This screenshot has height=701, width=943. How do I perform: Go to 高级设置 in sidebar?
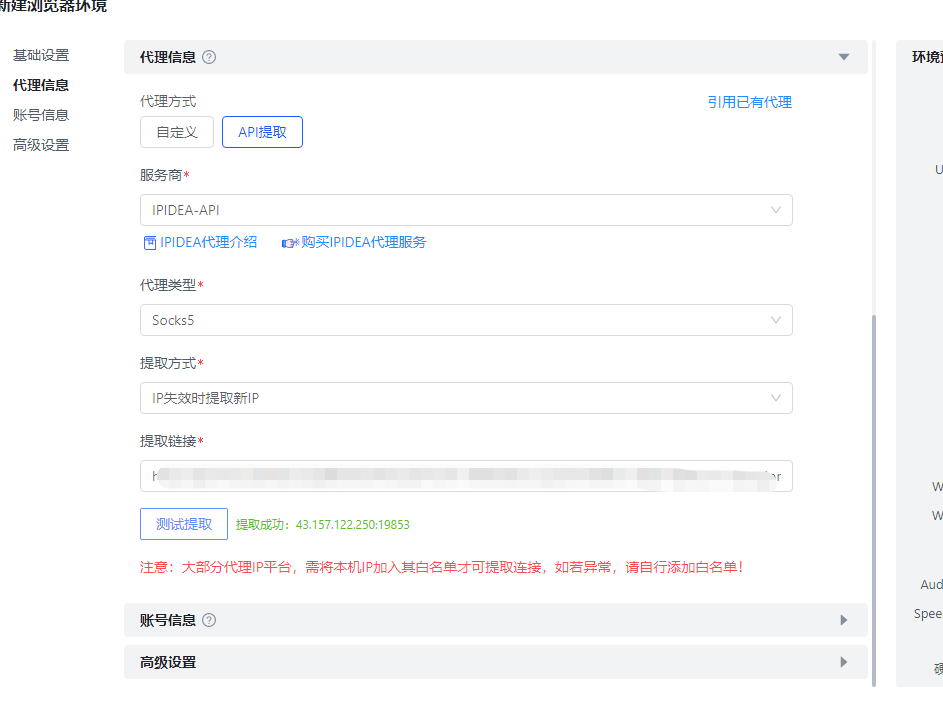41,145
